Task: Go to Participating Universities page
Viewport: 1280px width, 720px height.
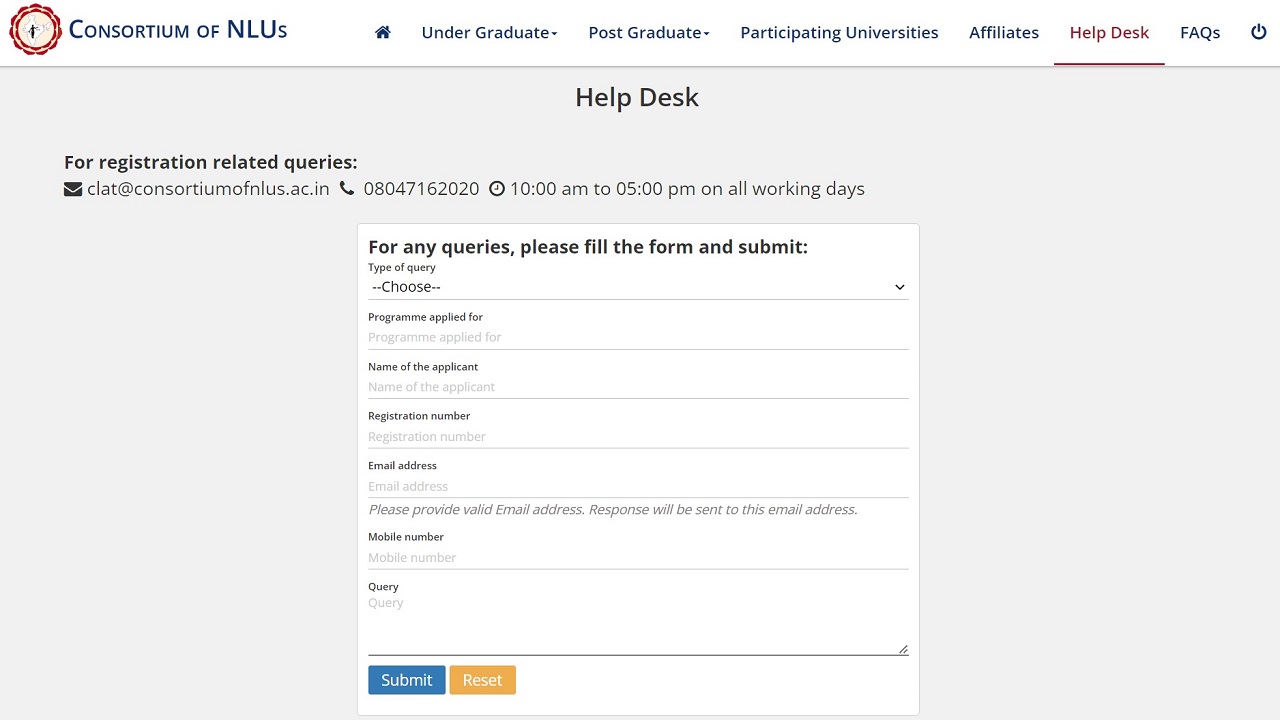Action: (x=839, y=32)
